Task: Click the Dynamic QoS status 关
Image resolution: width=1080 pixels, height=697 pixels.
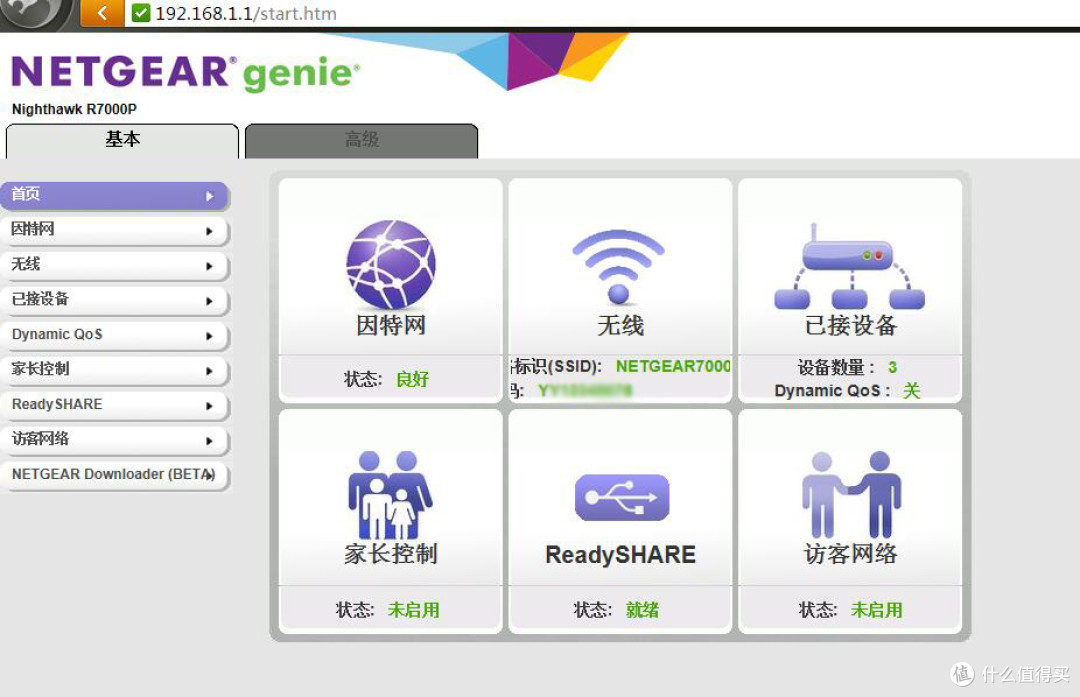Action: 911,391
